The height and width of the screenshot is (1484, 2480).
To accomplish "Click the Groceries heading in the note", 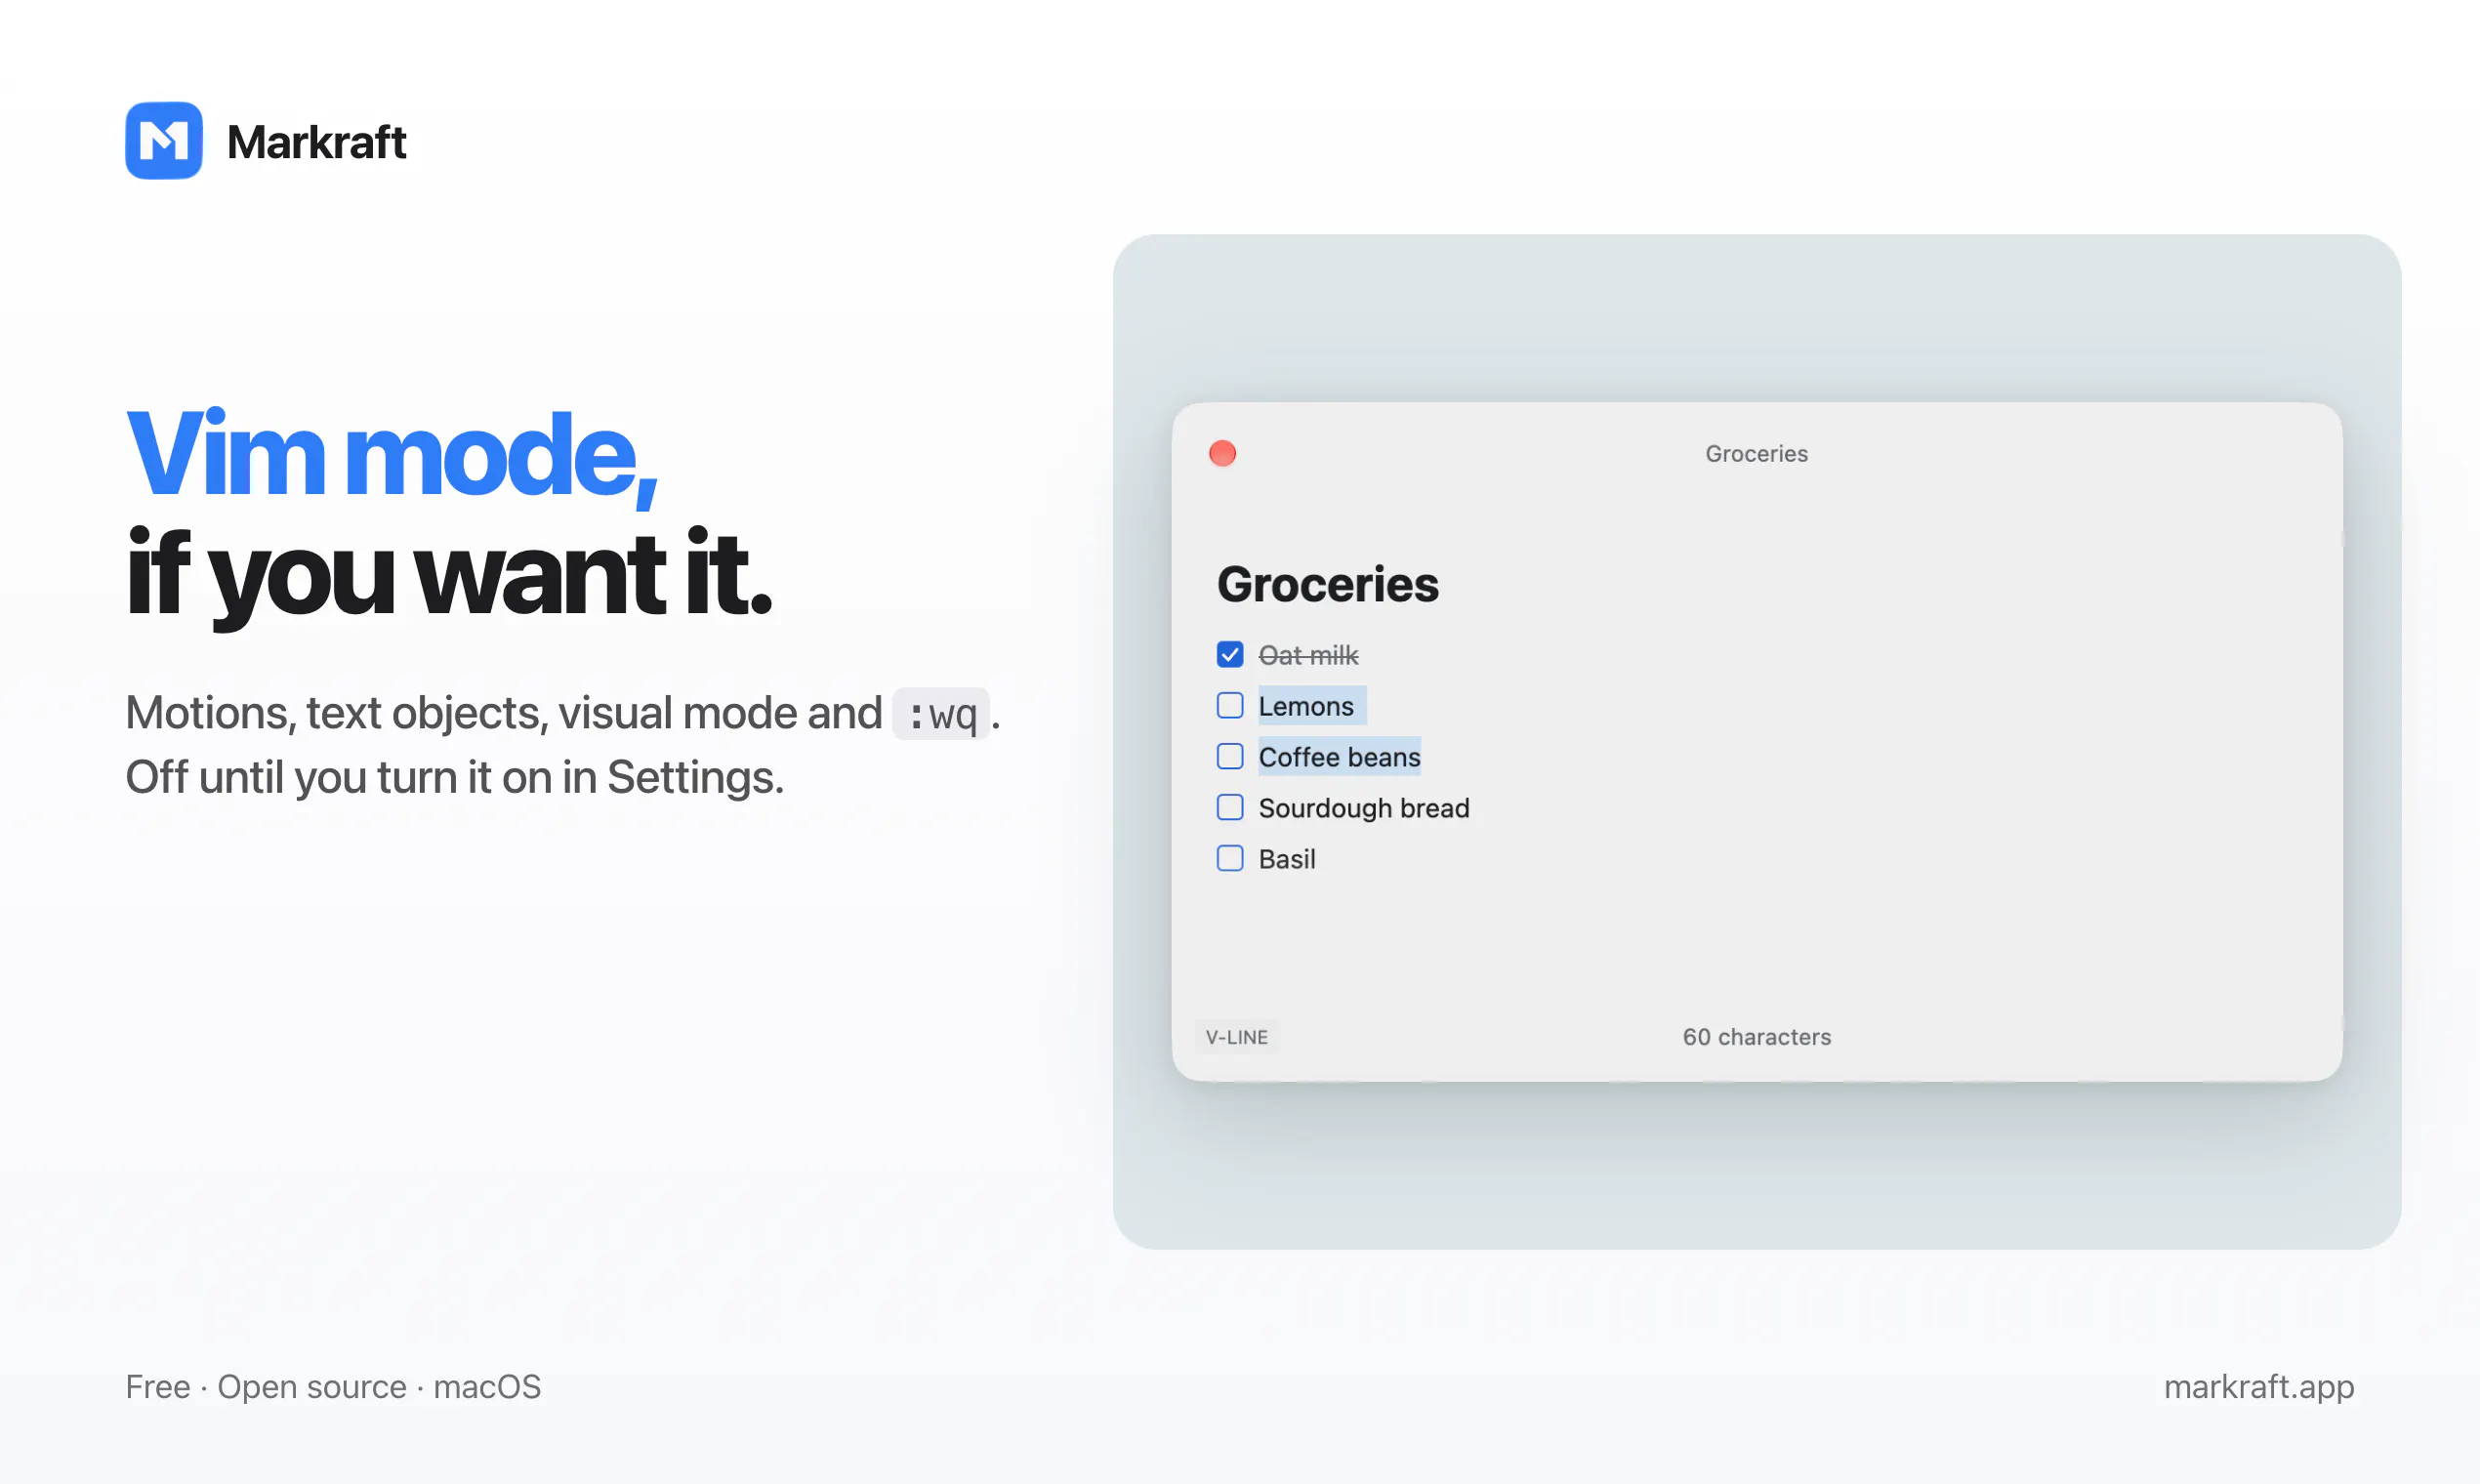I will 1328,585.
